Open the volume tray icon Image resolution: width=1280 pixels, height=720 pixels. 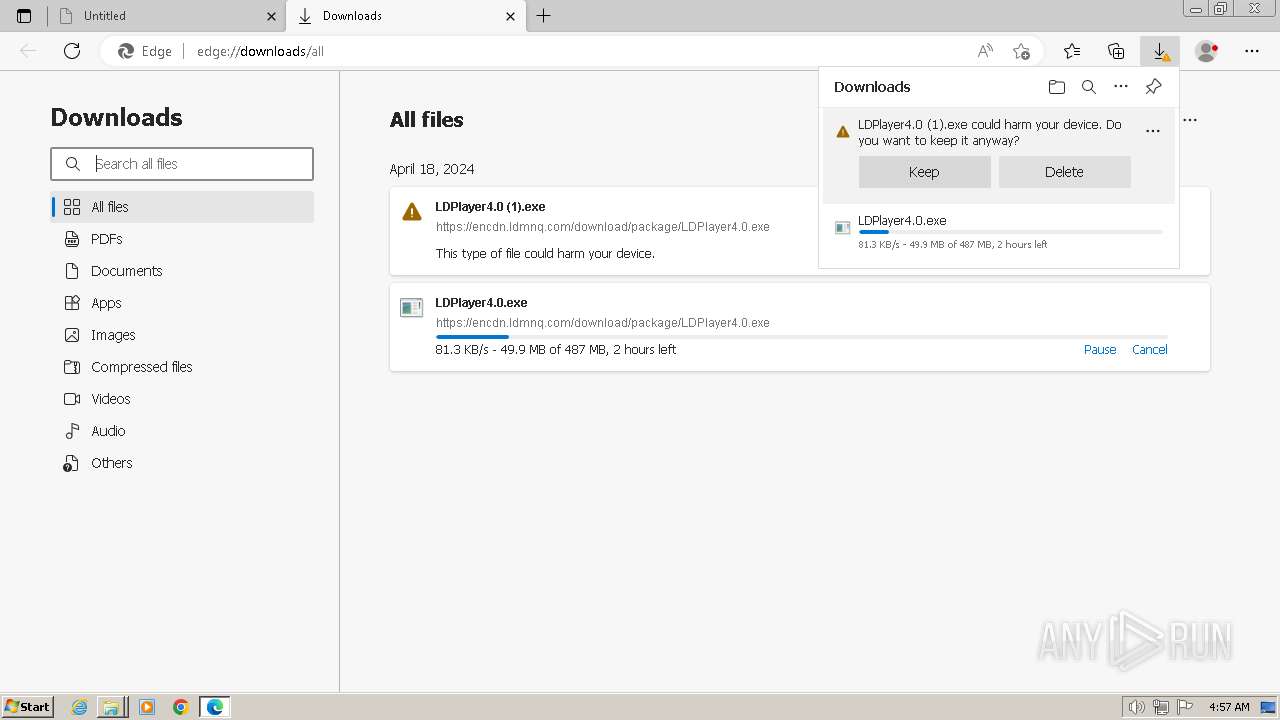[1137, 707]
